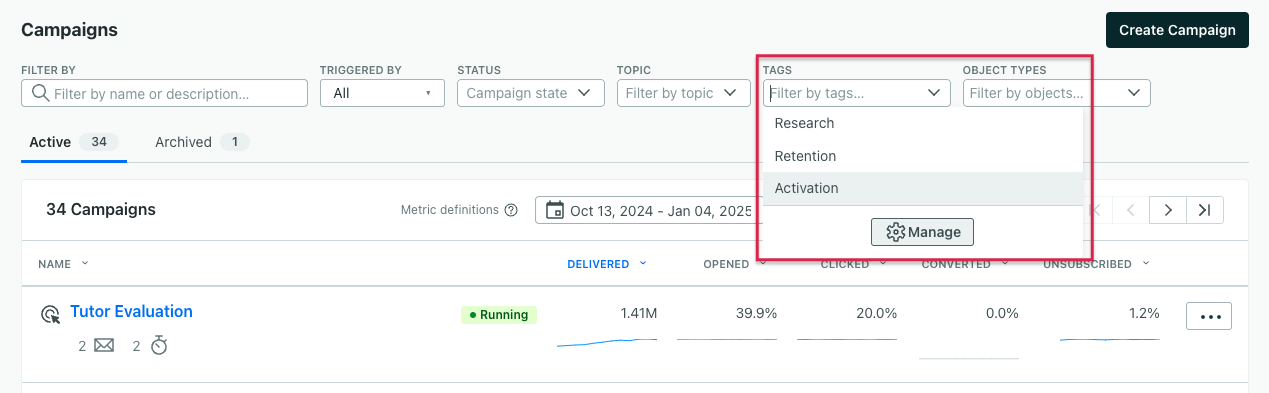
Task: Go to the previous page arrow
Action: (x=1131, y=210)
